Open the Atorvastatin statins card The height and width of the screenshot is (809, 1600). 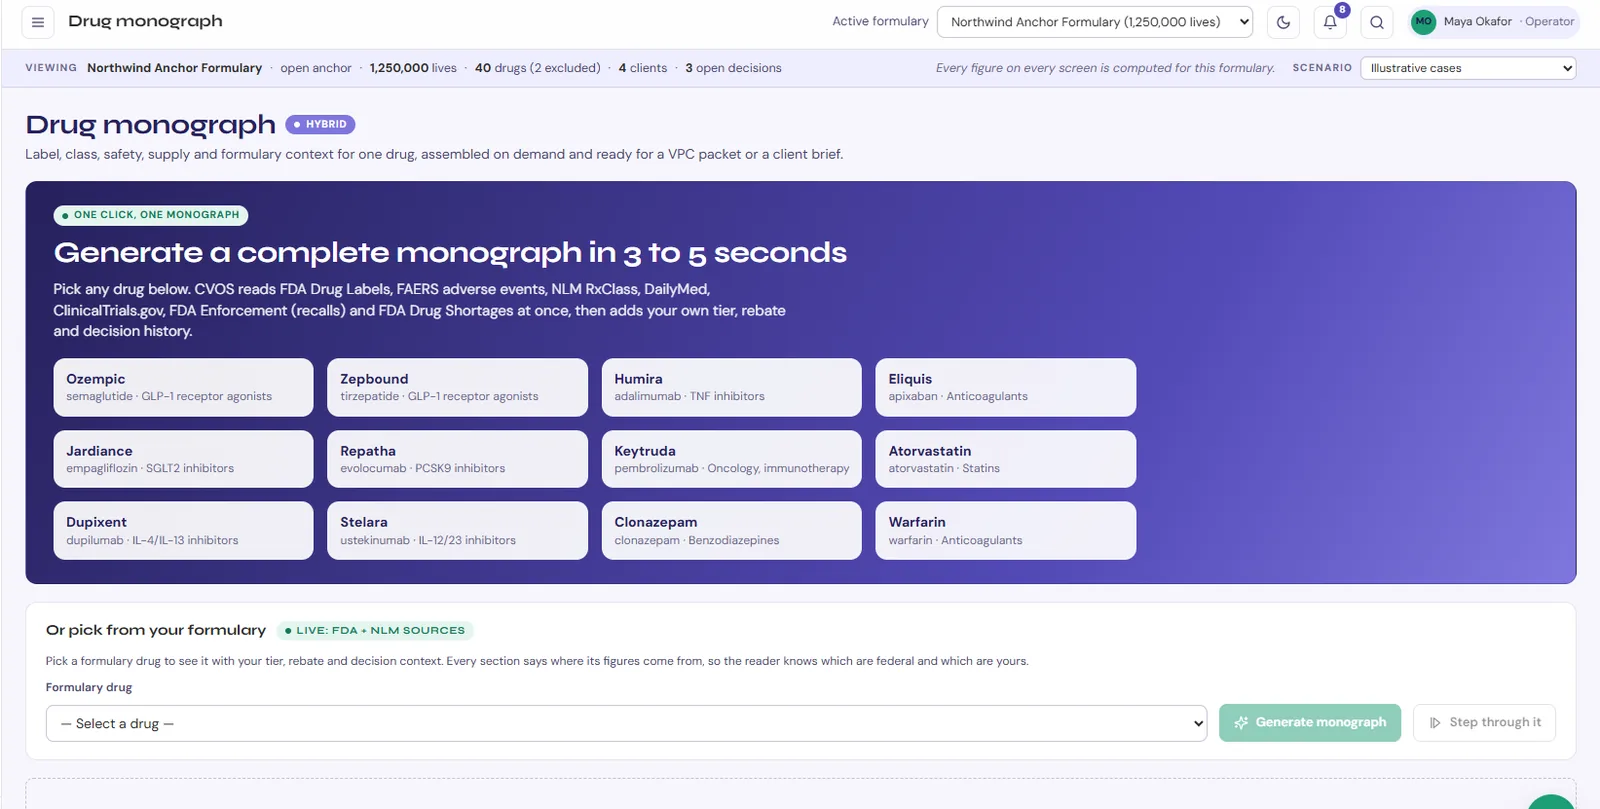pos(1005,459)
